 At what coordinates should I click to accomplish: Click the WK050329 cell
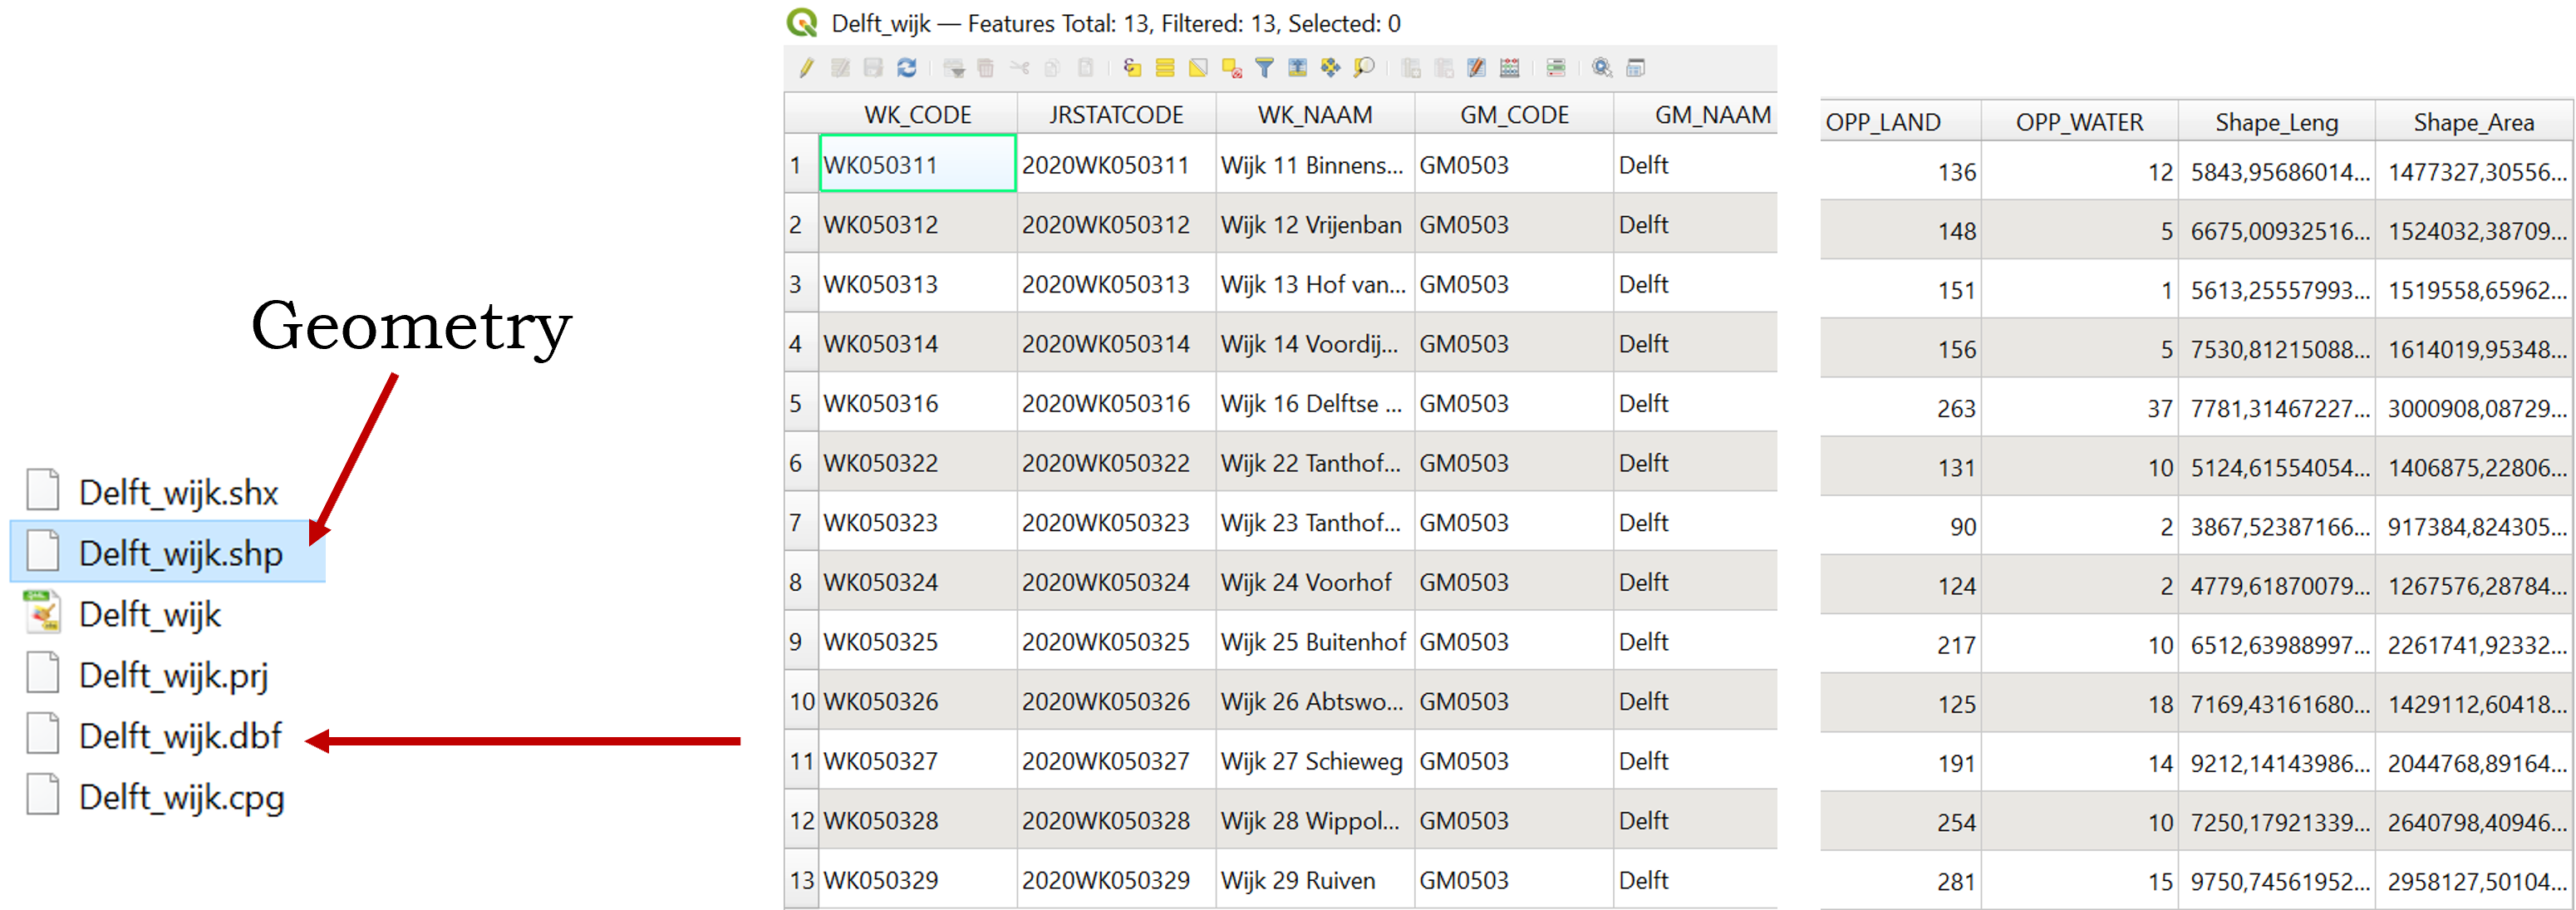tap(917, 880)
